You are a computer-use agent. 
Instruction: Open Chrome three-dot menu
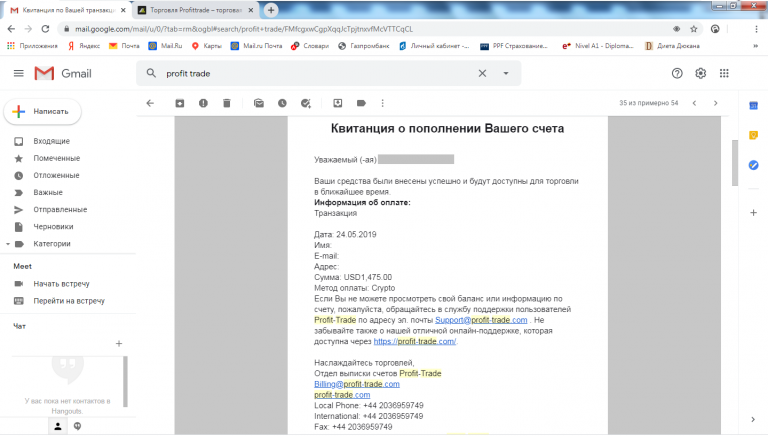pos(757,29)
